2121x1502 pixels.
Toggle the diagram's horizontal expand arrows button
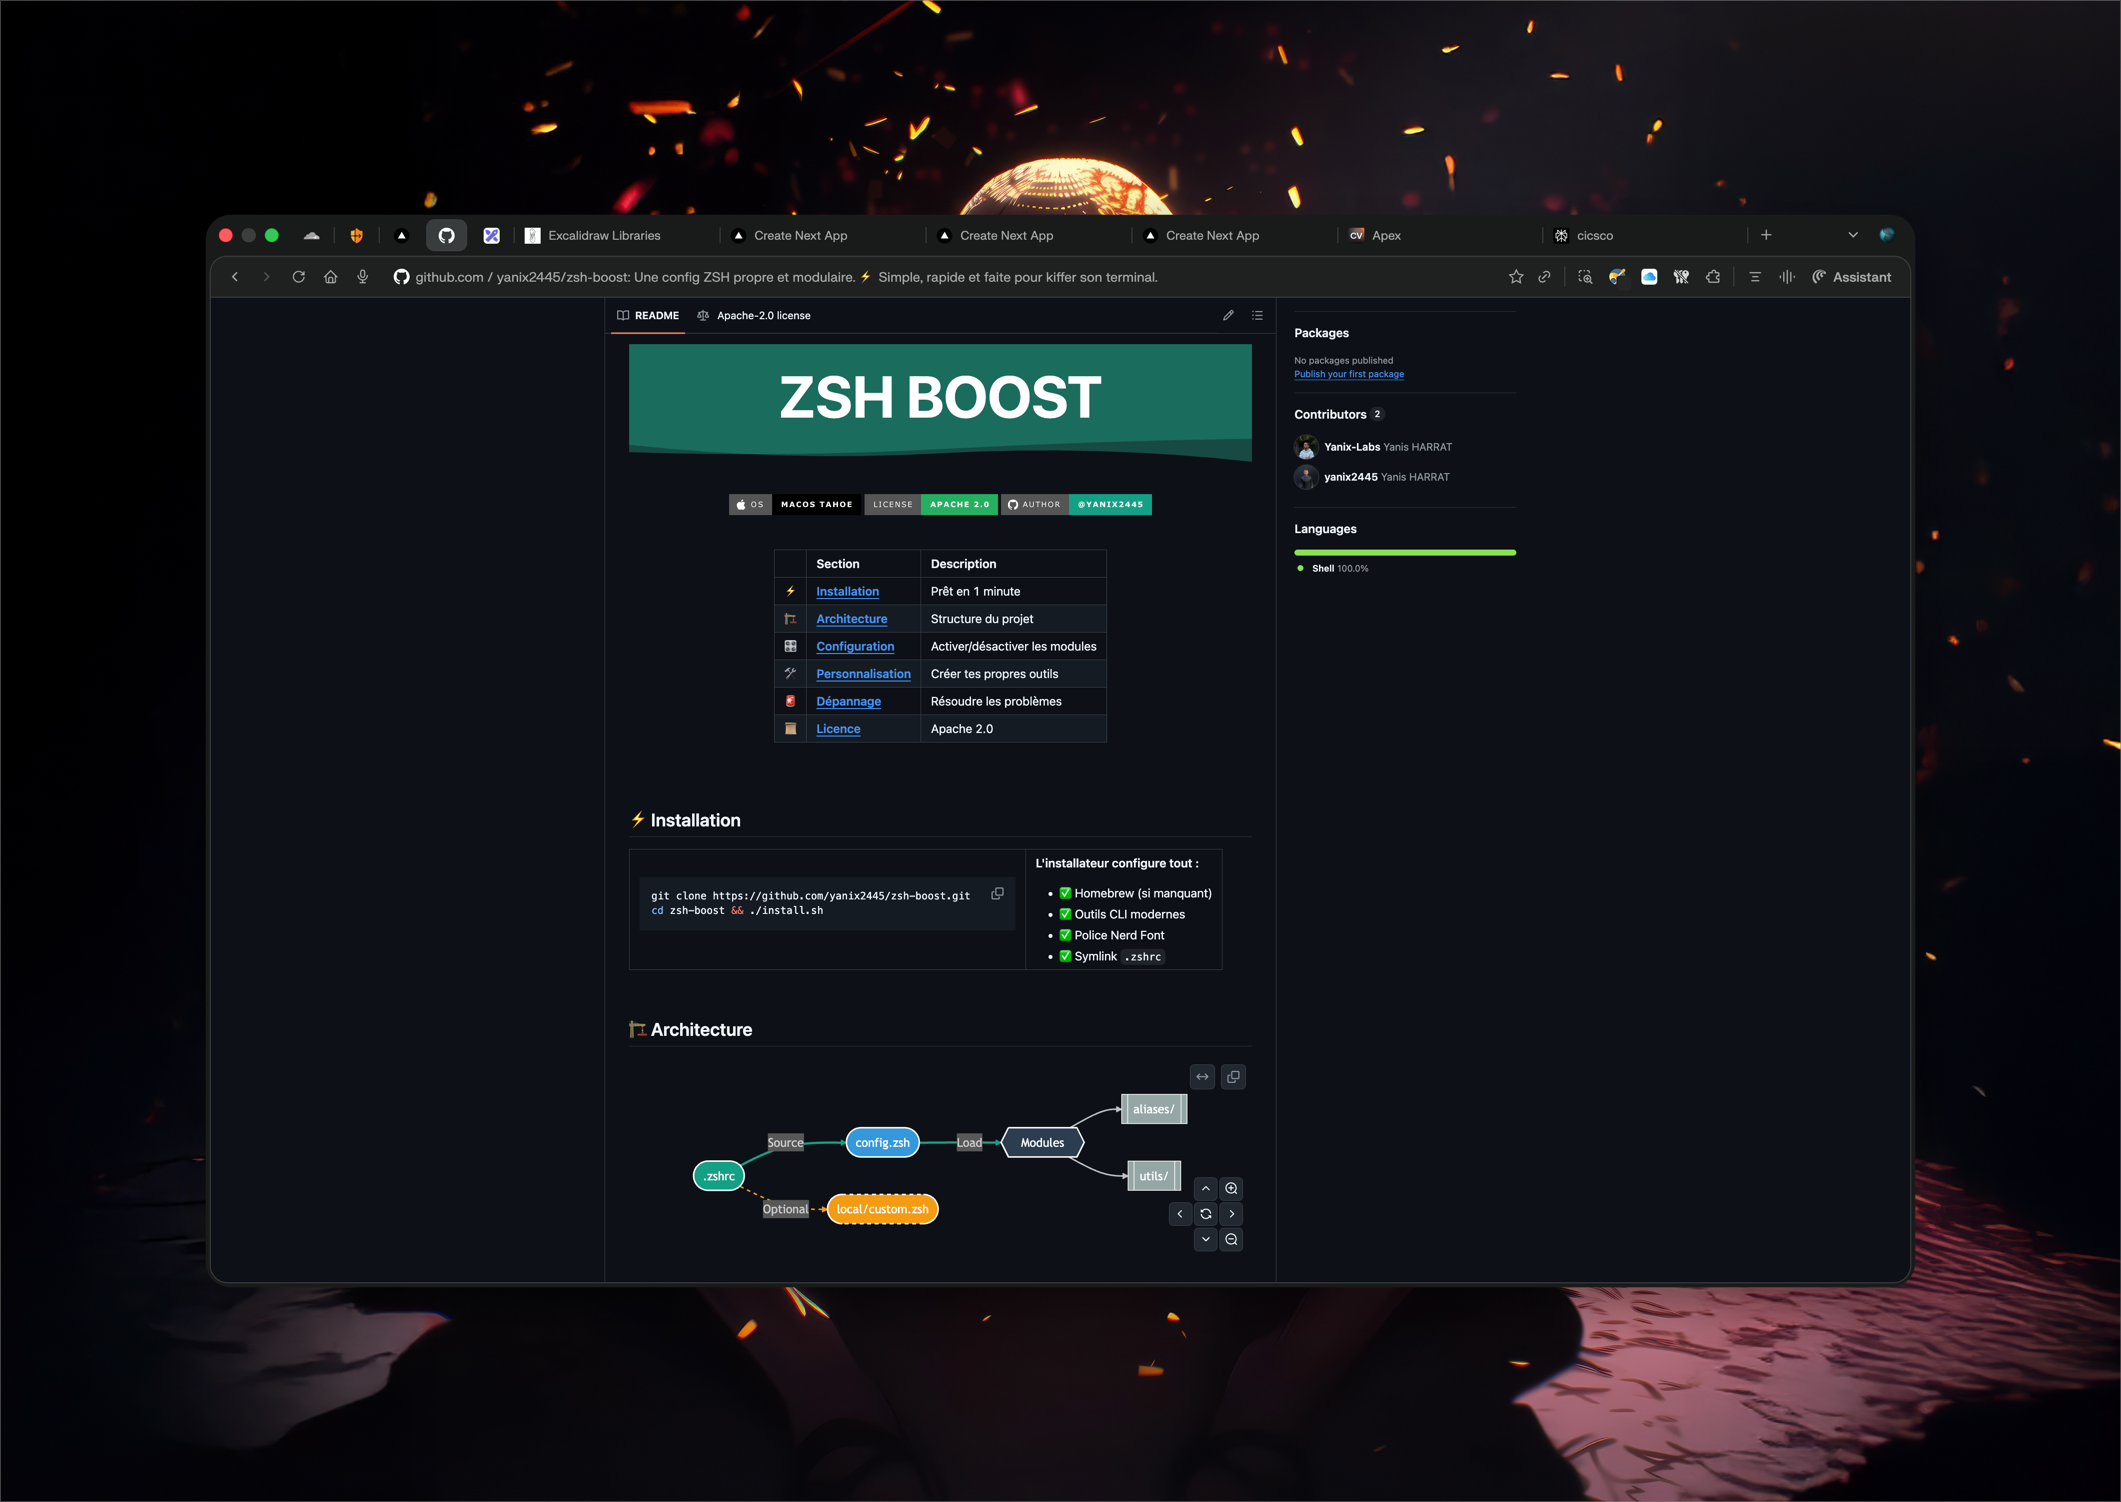click(x=1202, y=1077)
